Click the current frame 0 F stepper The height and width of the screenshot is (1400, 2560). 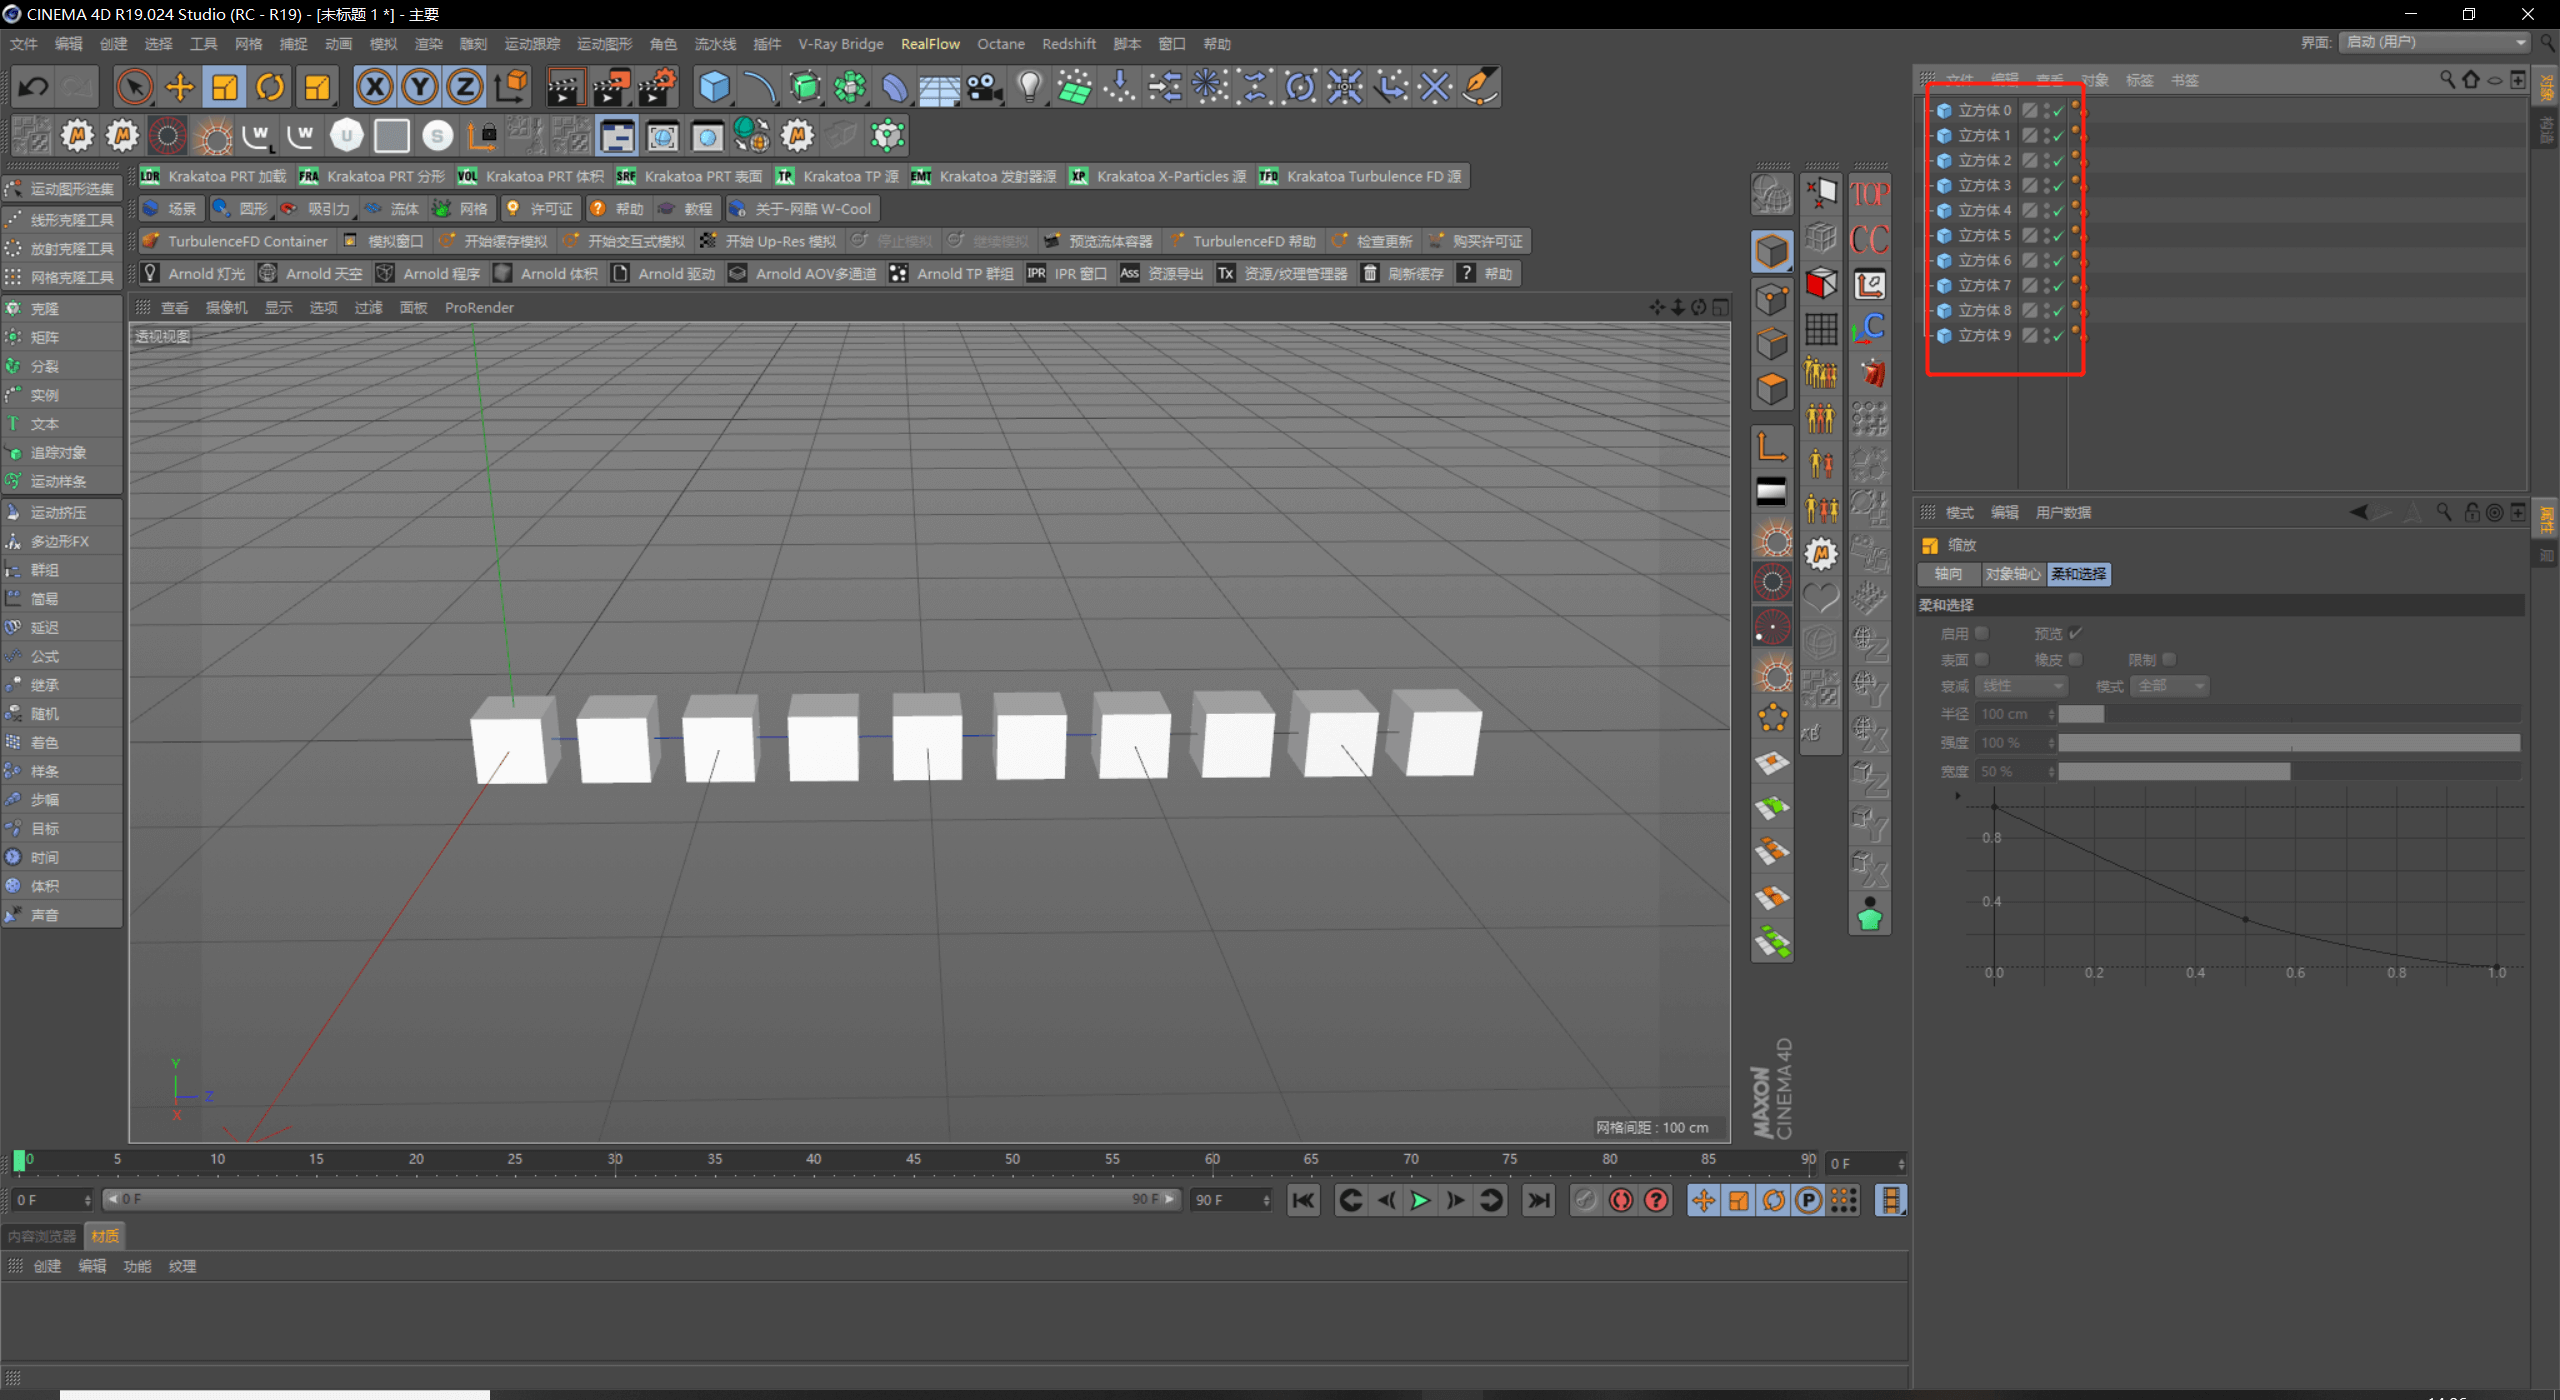1900,1164
